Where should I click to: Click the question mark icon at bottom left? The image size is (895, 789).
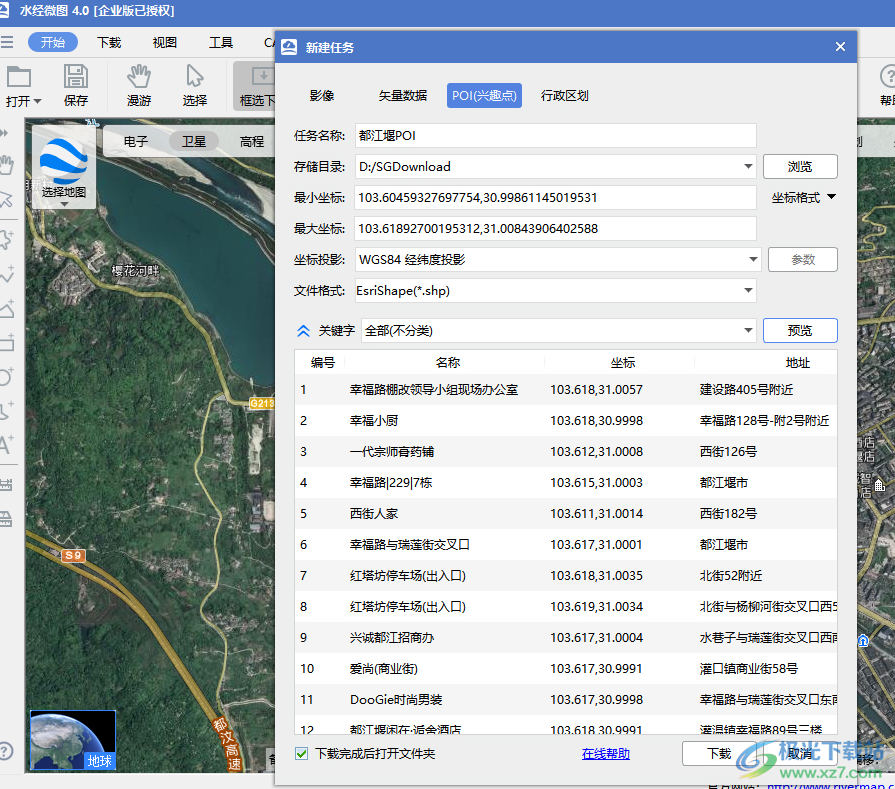click(5, 751)
